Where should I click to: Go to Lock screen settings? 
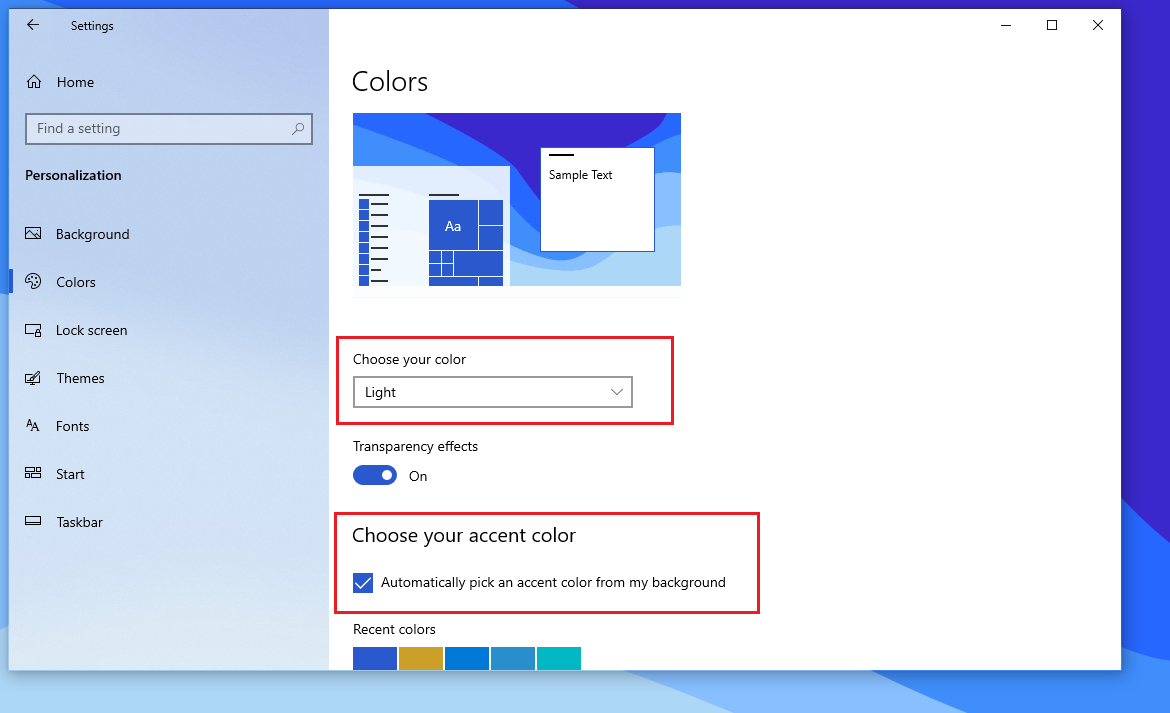pos(91,330)
